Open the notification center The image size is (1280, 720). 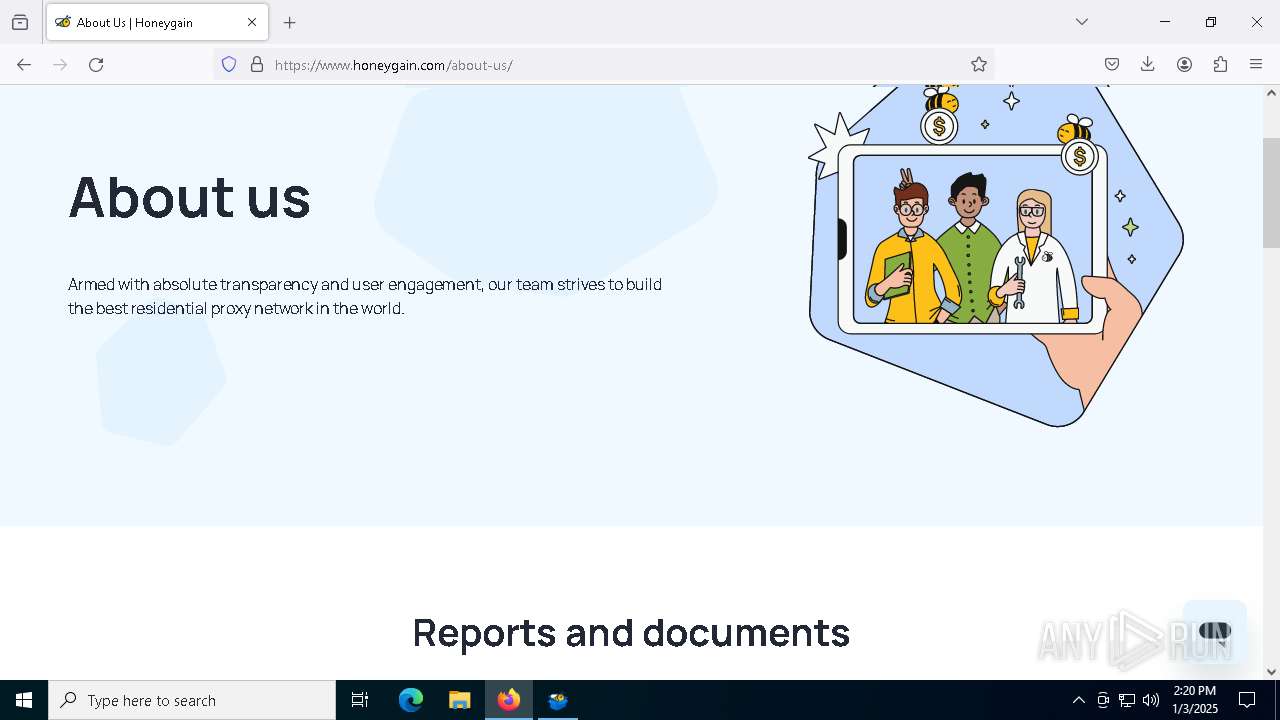pos(1247,700)
